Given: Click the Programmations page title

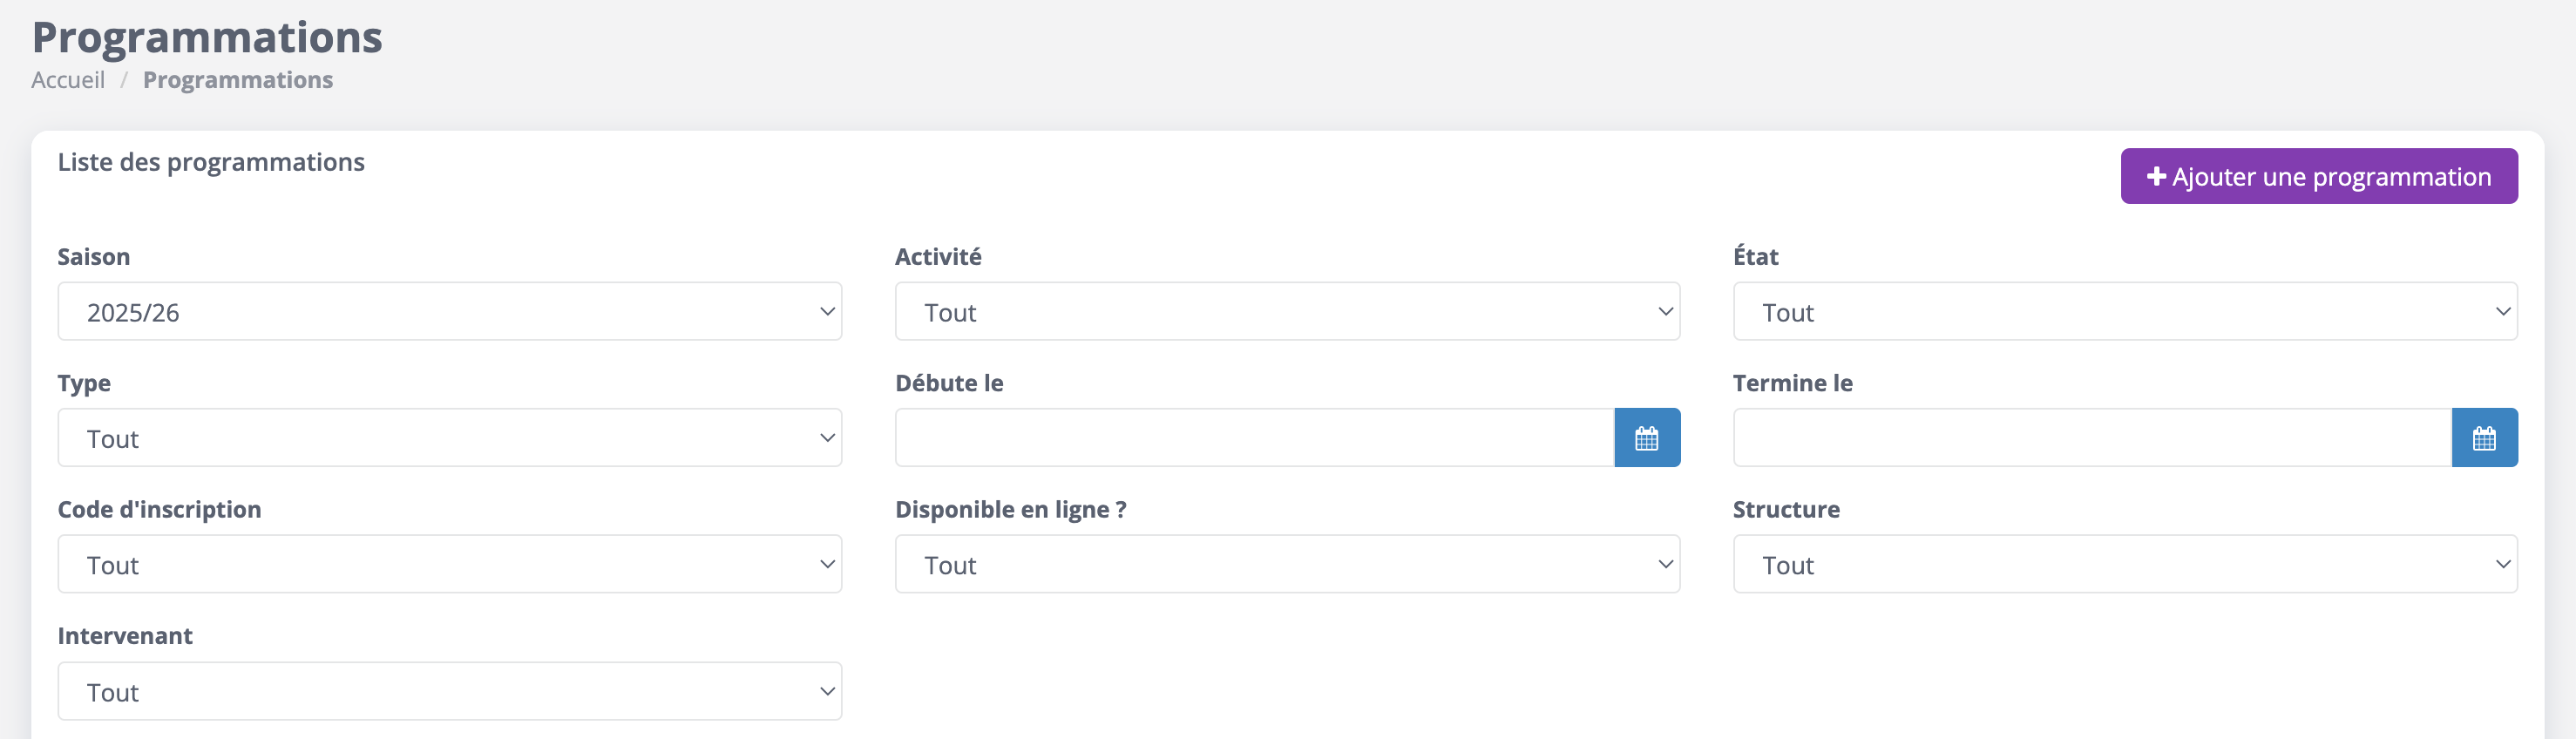Looking at the screenshot, I should (x=207, y=37).
